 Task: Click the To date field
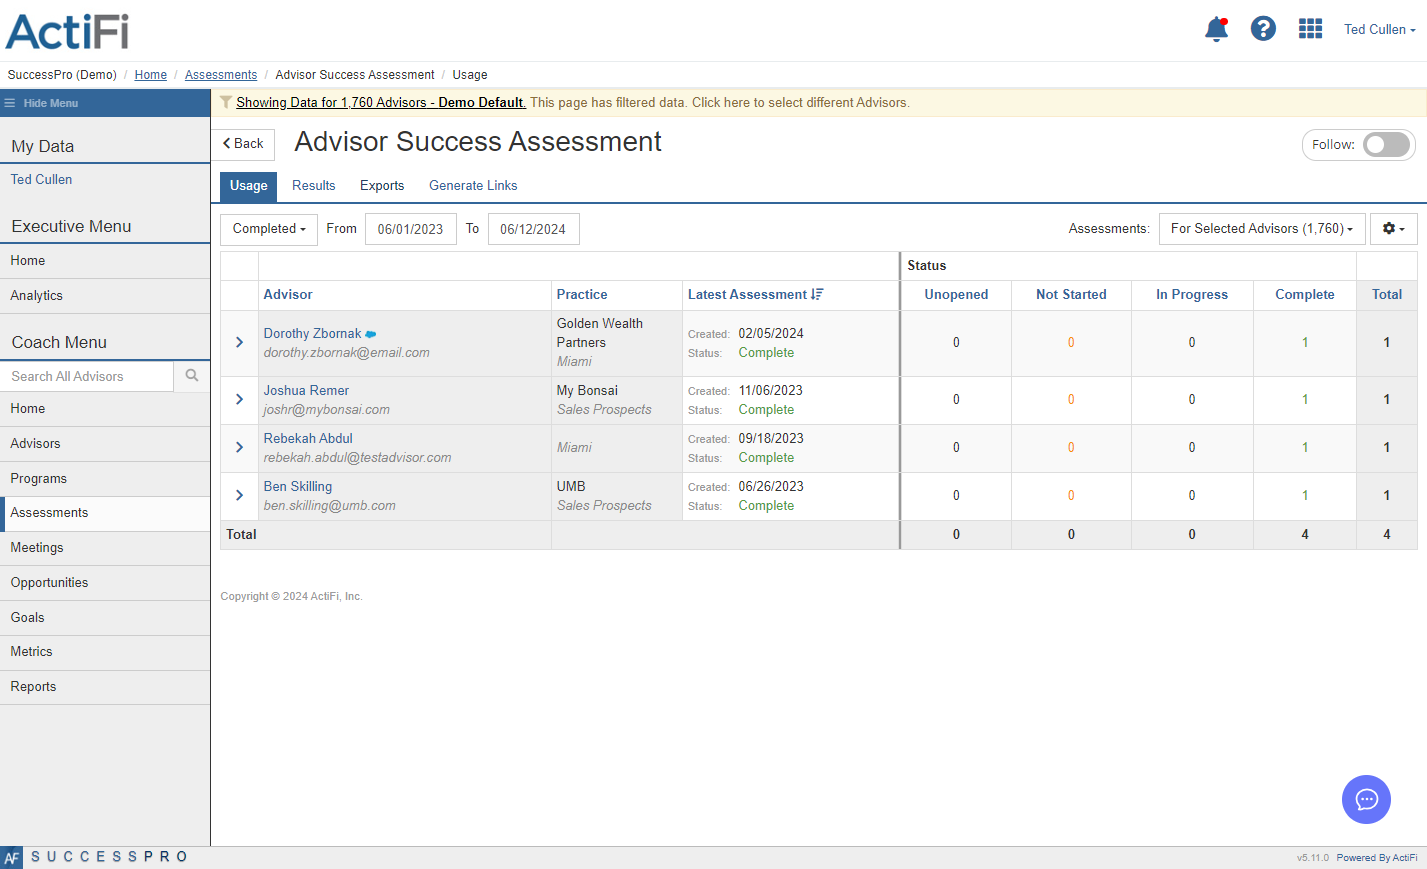[533, 229]
